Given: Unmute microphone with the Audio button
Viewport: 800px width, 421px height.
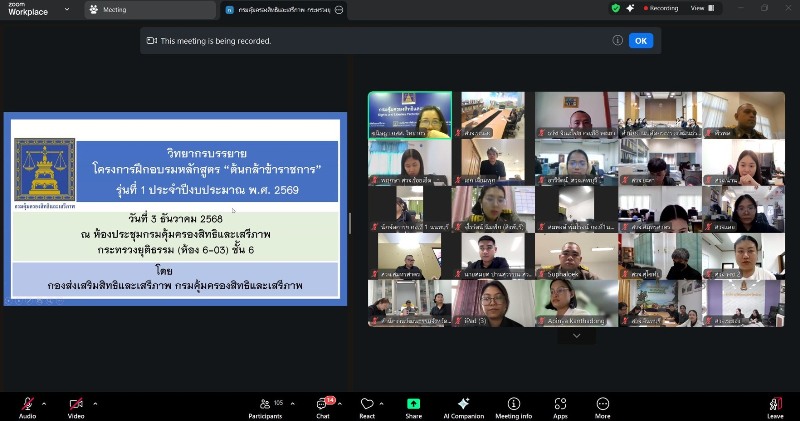Looking at the screenshot, I should [27, 404].
